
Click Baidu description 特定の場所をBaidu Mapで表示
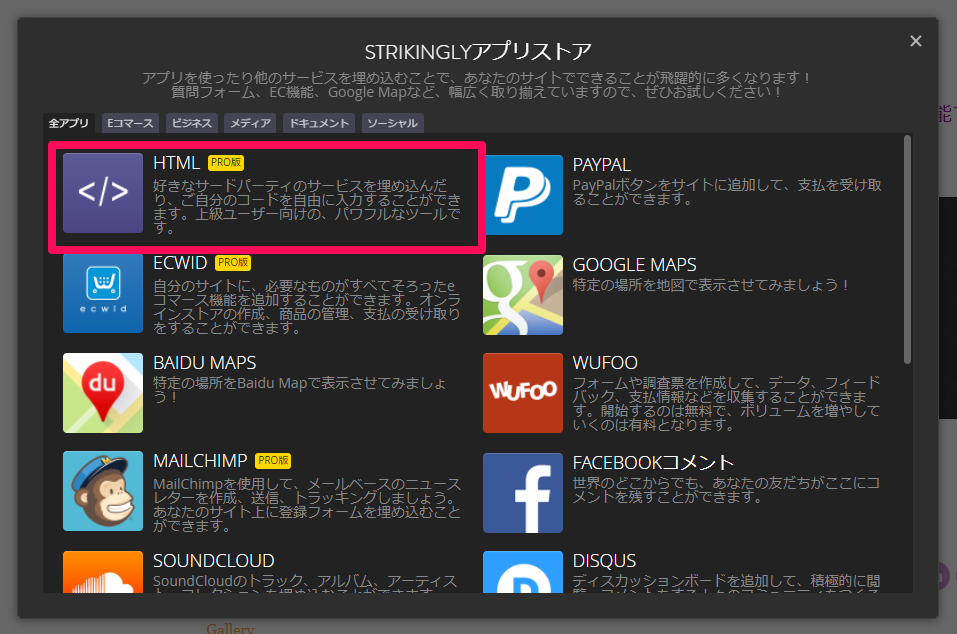coord(299,389)
